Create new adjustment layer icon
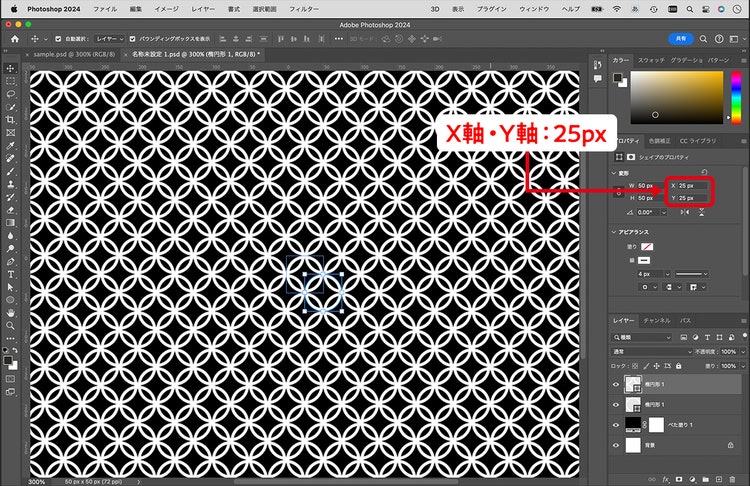Viewport: 750px width, 486px height. (692, 479)
